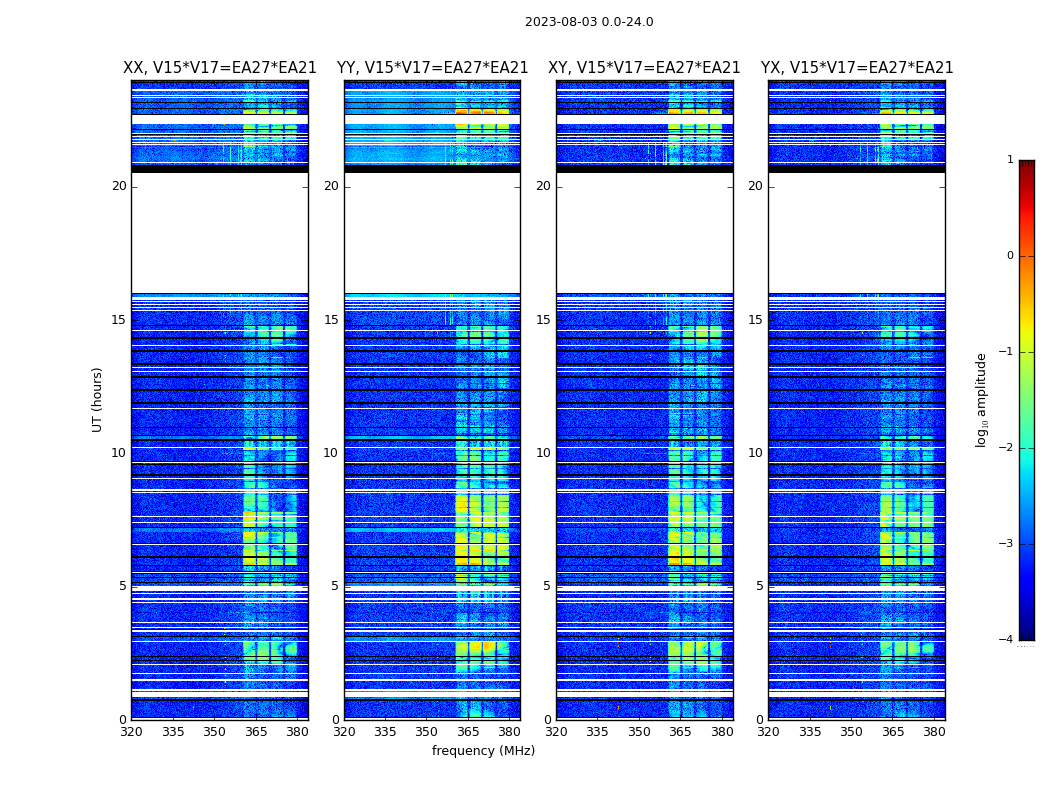Click the YX, V15*V17=EA27*EA21 panel title
The image size is (1050, 800).
tap(856, 68)
